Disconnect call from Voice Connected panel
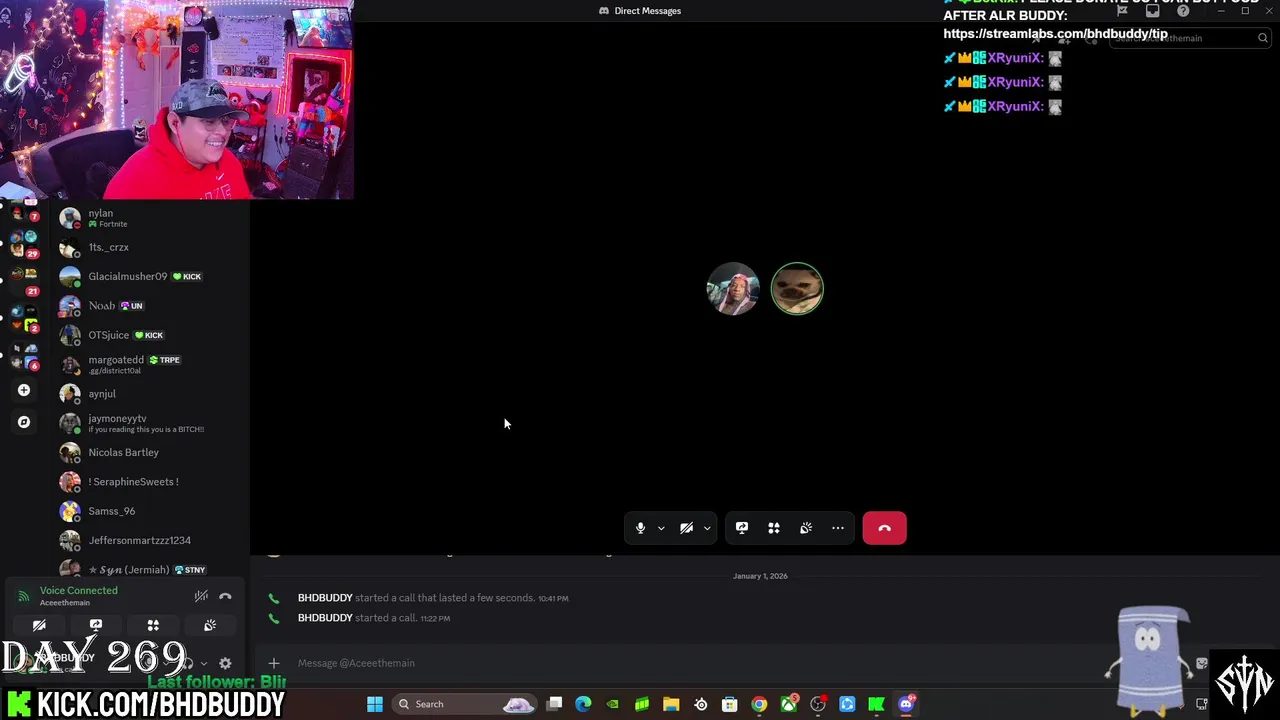This screenshot has width=1280, height=720. [225, 596]
